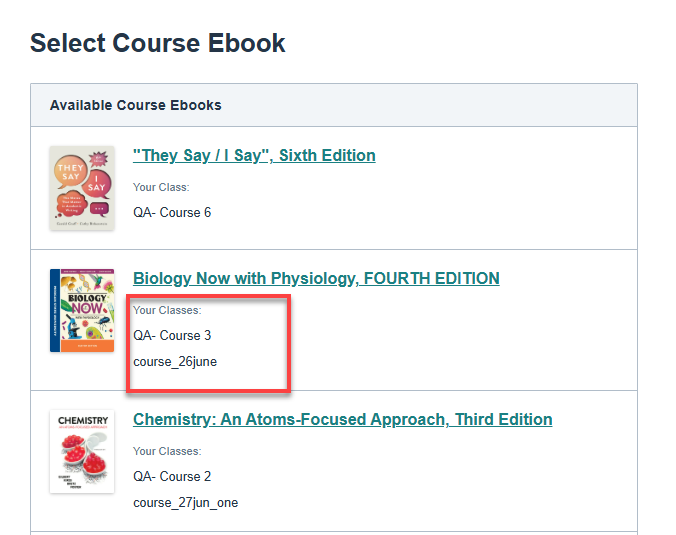Click the course_27jun_one class entry
Viewport: 676px width, 535px height.
pos(185,503)
